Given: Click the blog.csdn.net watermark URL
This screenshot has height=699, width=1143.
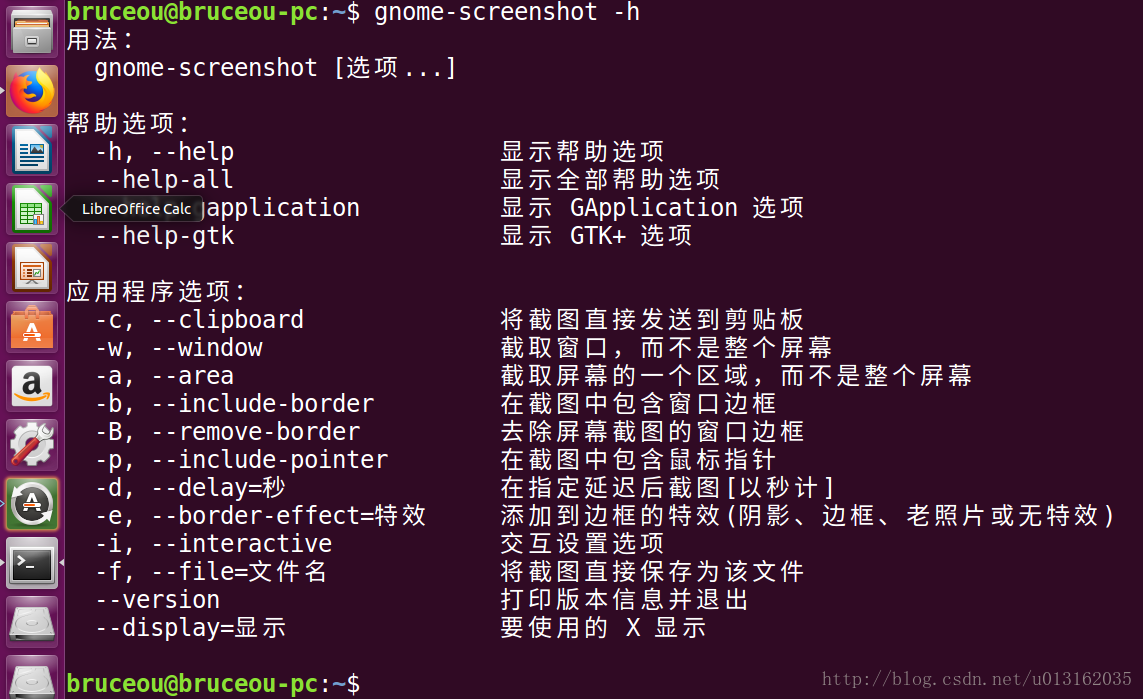Looking at the screenshot, I should pos(977,679).
